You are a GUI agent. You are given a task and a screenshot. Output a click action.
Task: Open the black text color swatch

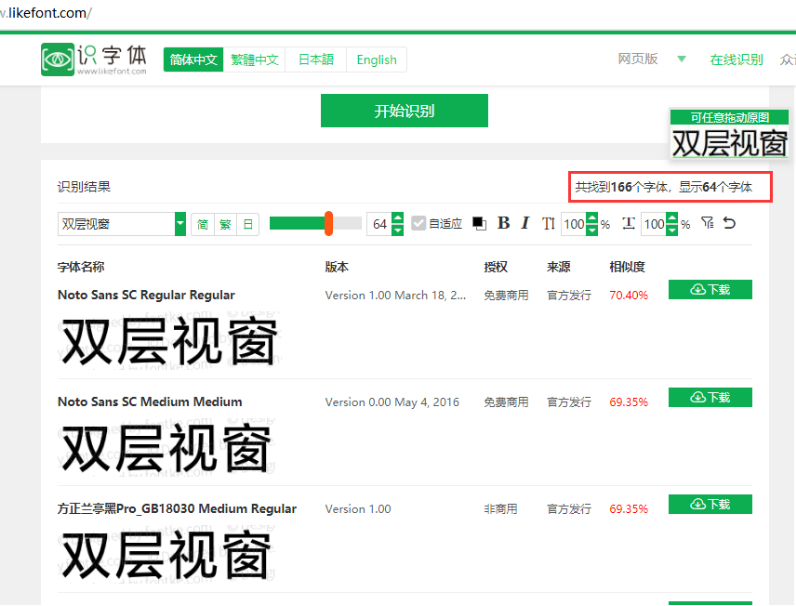[x=480, y=223]
